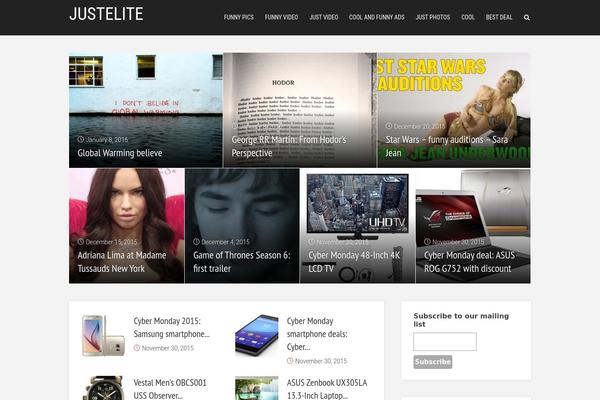Click clock icon beside January 8, 2016
This screenshot has height=400, width=600.
[x=80, y=139]
